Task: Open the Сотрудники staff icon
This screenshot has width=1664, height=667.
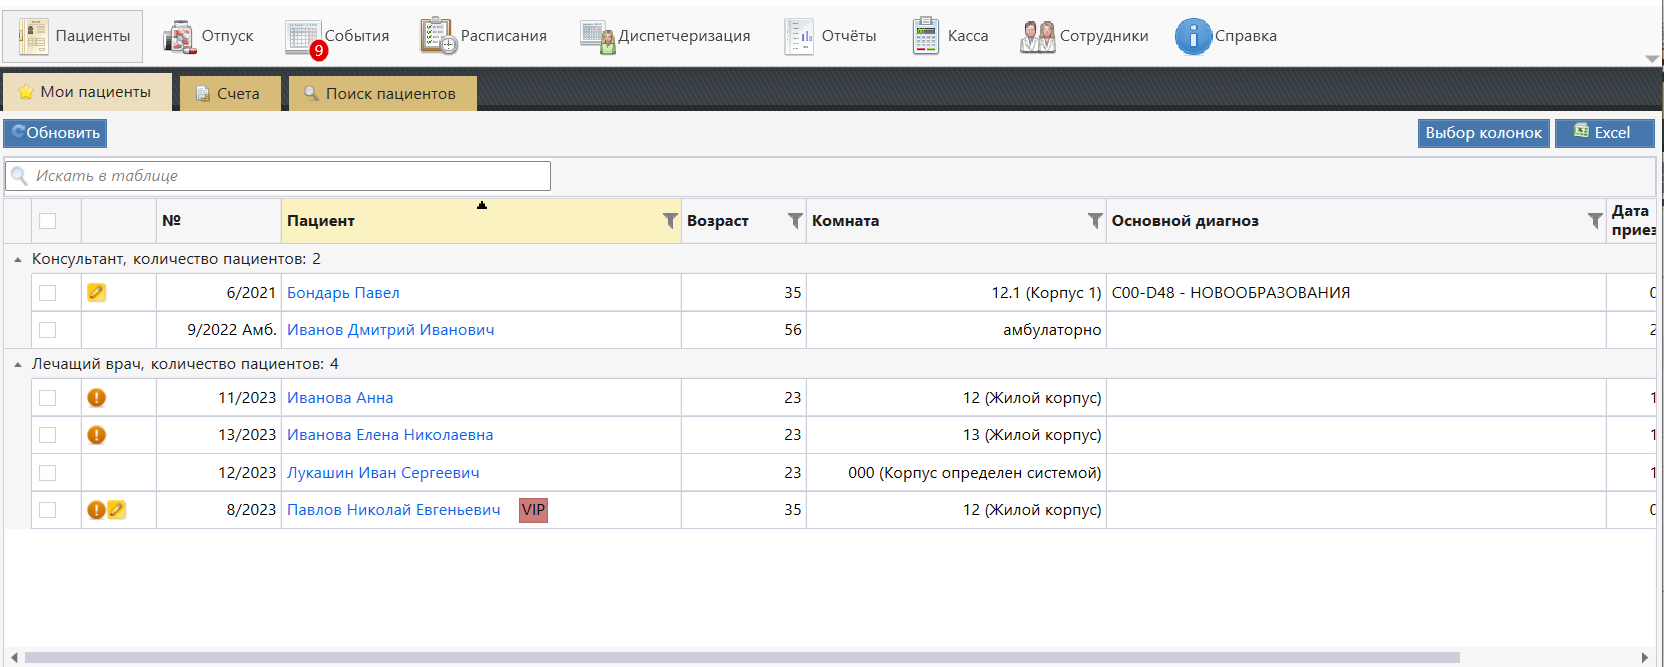Action: pos(1037,37)
